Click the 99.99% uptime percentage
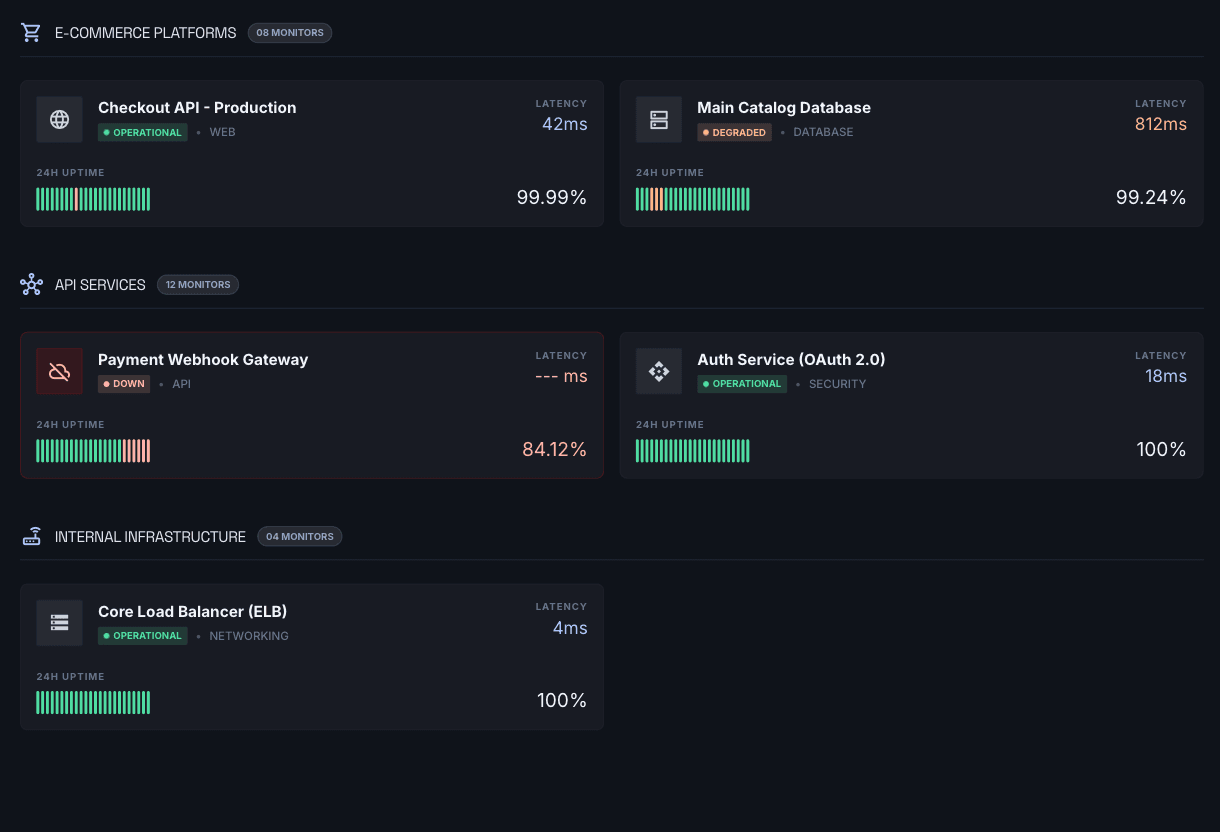The height and width of the screenshot is (832, 1220). tap(552, 198)
